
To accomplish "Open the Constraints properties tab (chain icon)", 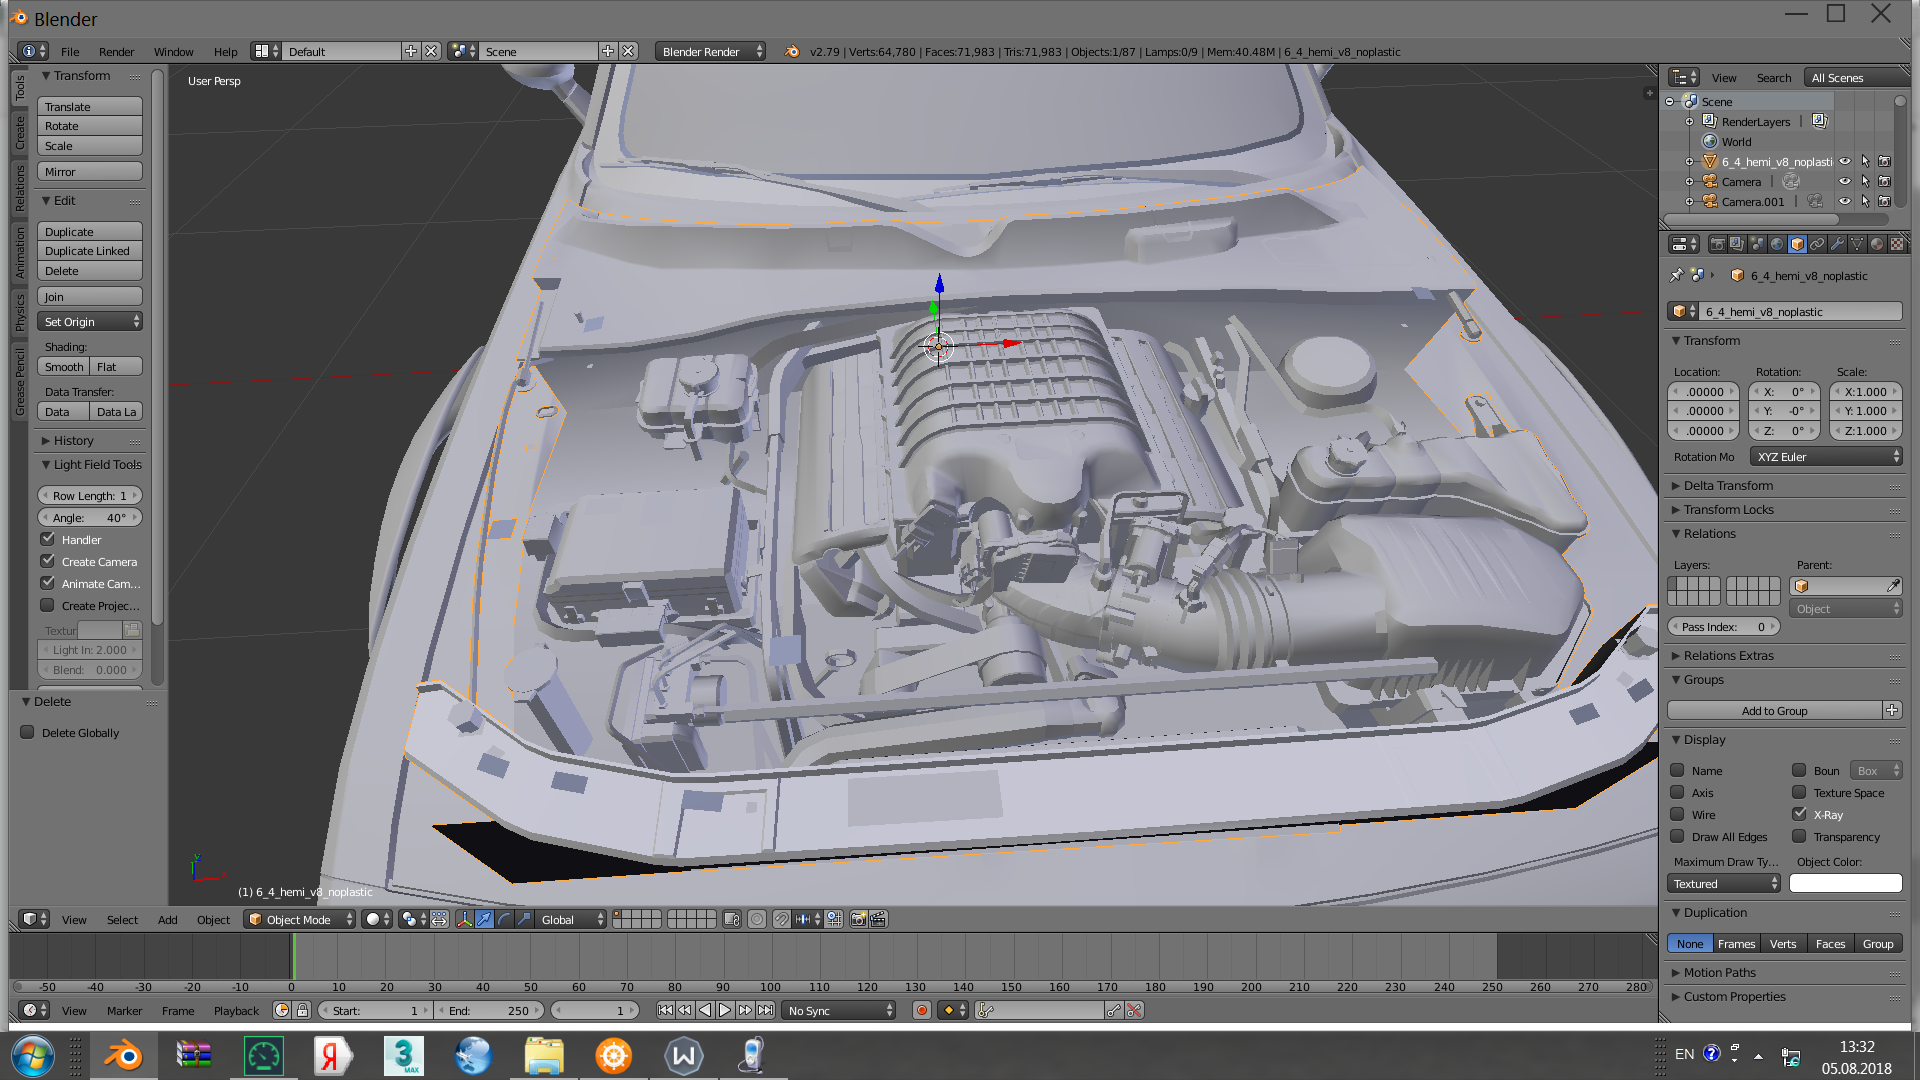I will [1817, 244].
